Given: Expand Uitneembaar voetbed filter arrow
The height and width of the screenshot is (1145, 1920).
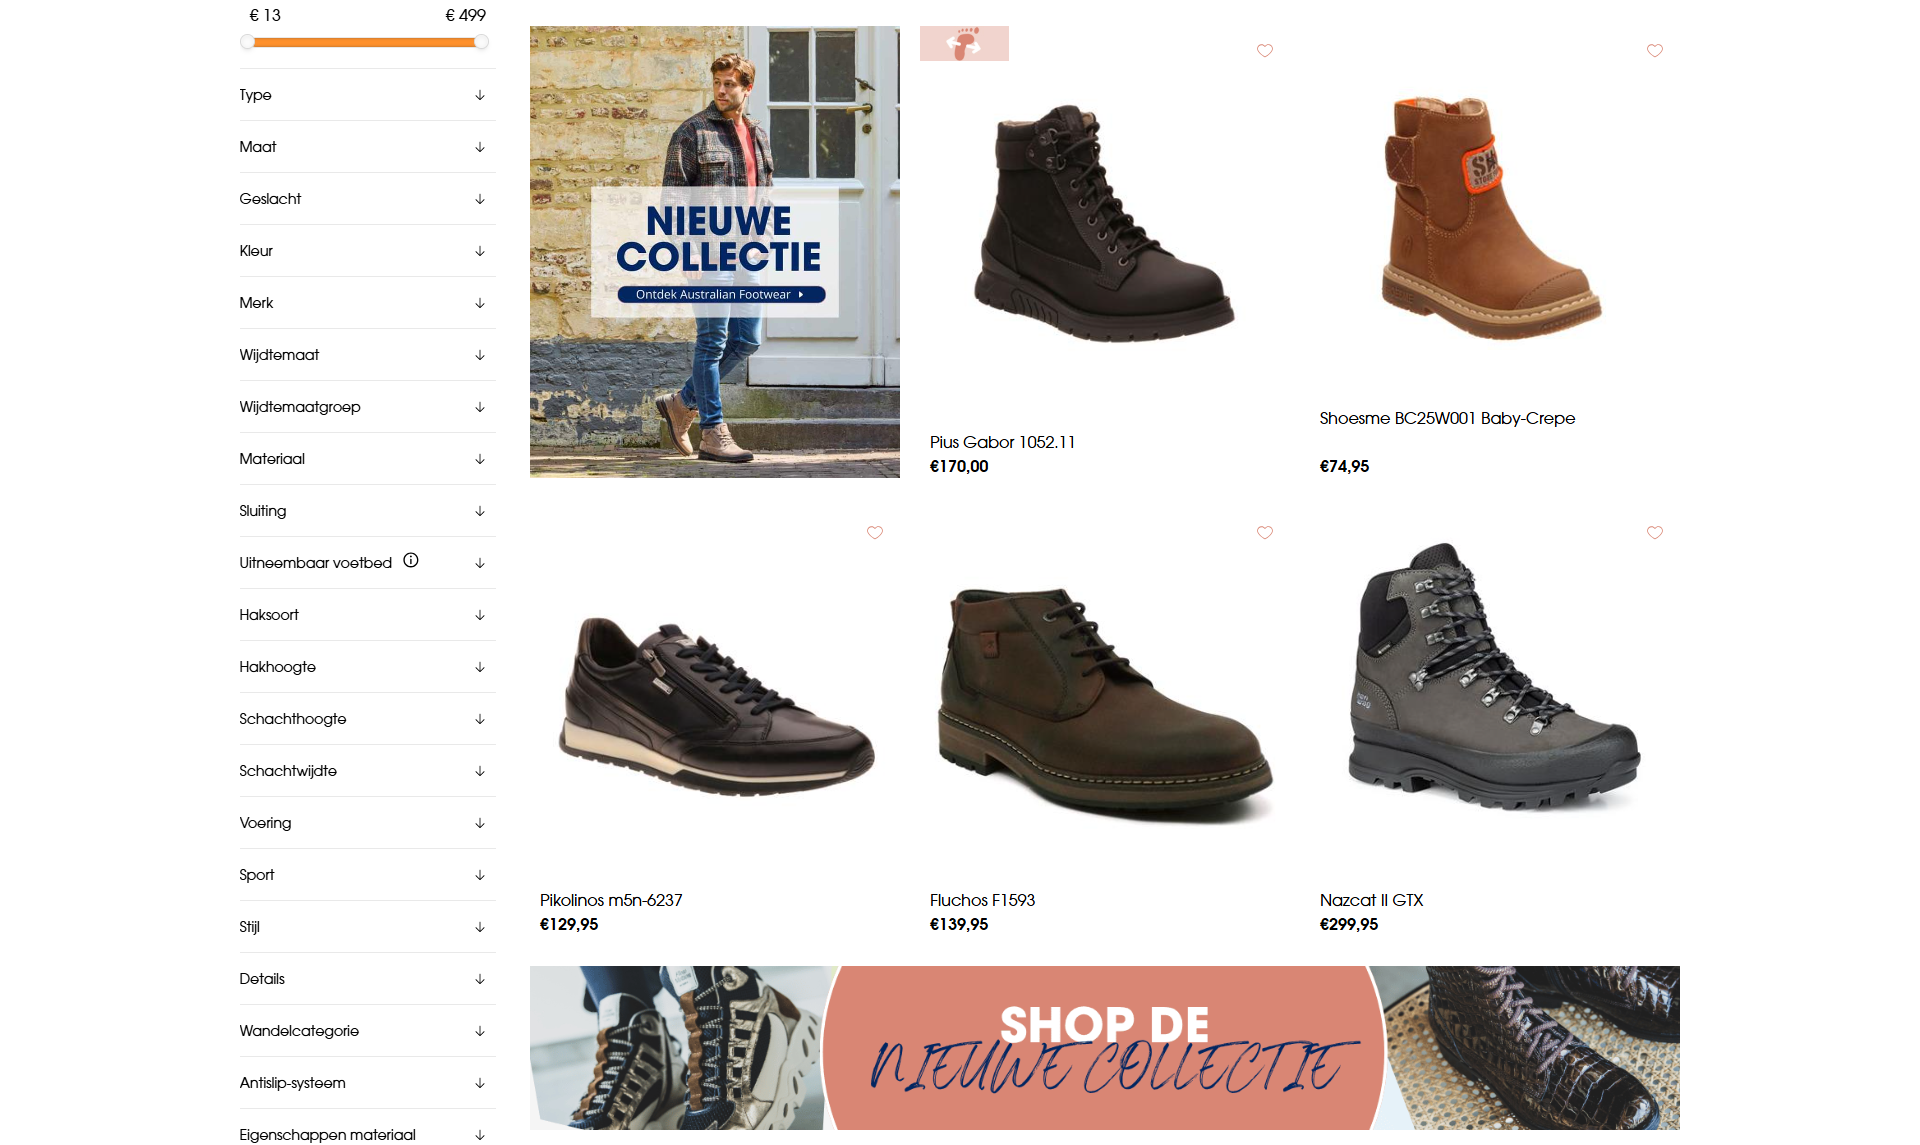Looking at the screenshot, I should click(480, 563).
